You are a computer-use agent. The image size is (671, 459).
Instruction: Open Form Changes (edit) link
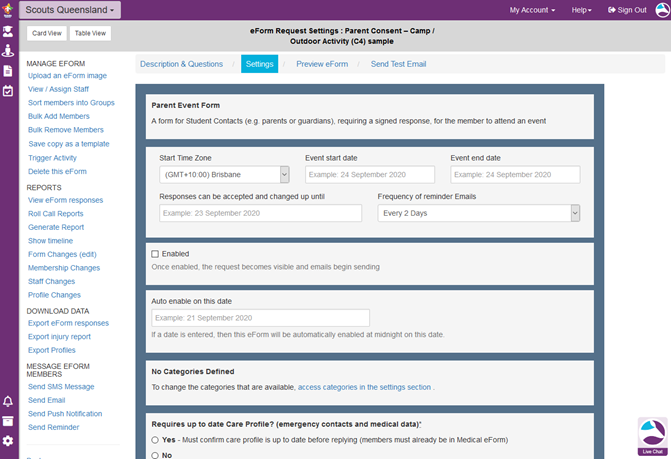(62, 255)
